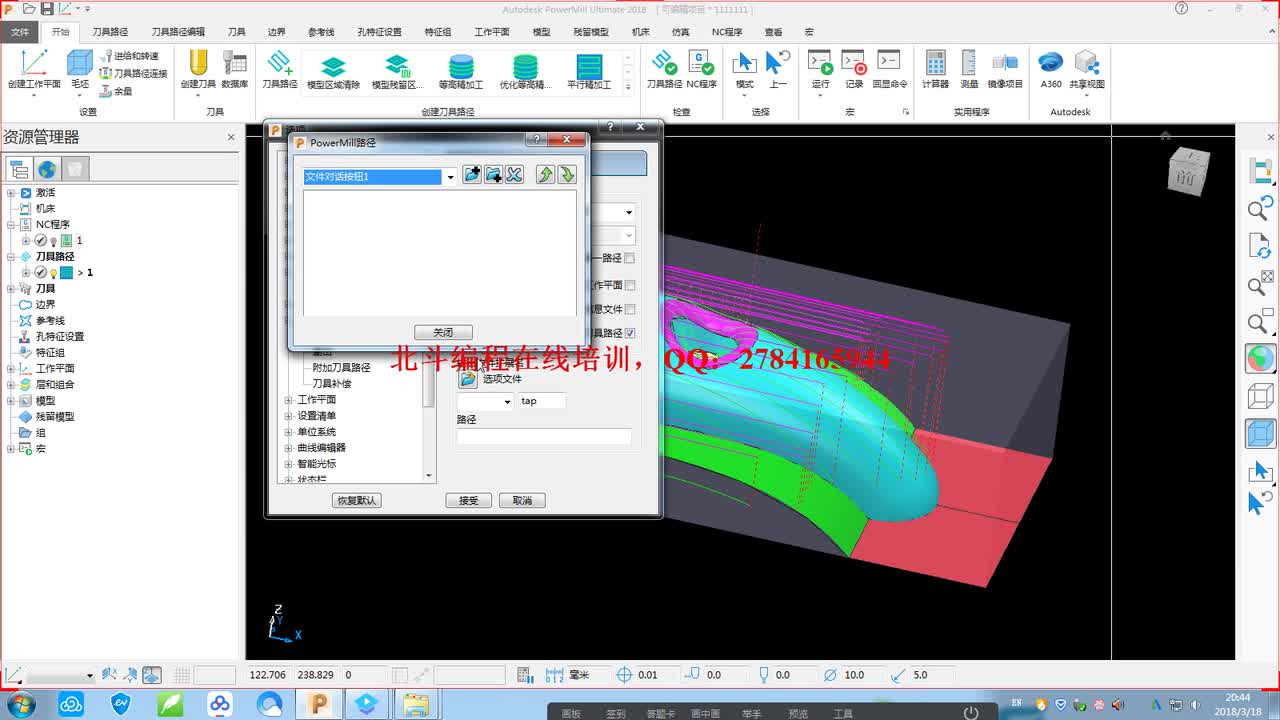Screen dimensions: 1280x720
Task: Expand the 曲线编辑器 node in options tree
Action: point(289,448)
